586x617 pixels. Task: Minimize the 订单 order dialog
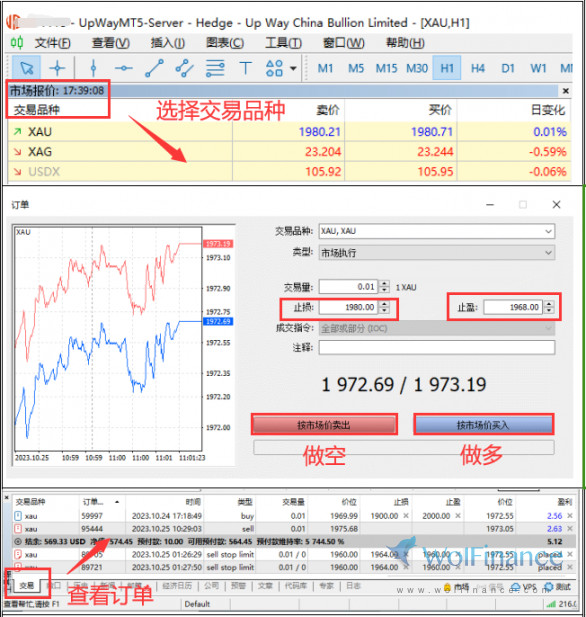[490, 205]
